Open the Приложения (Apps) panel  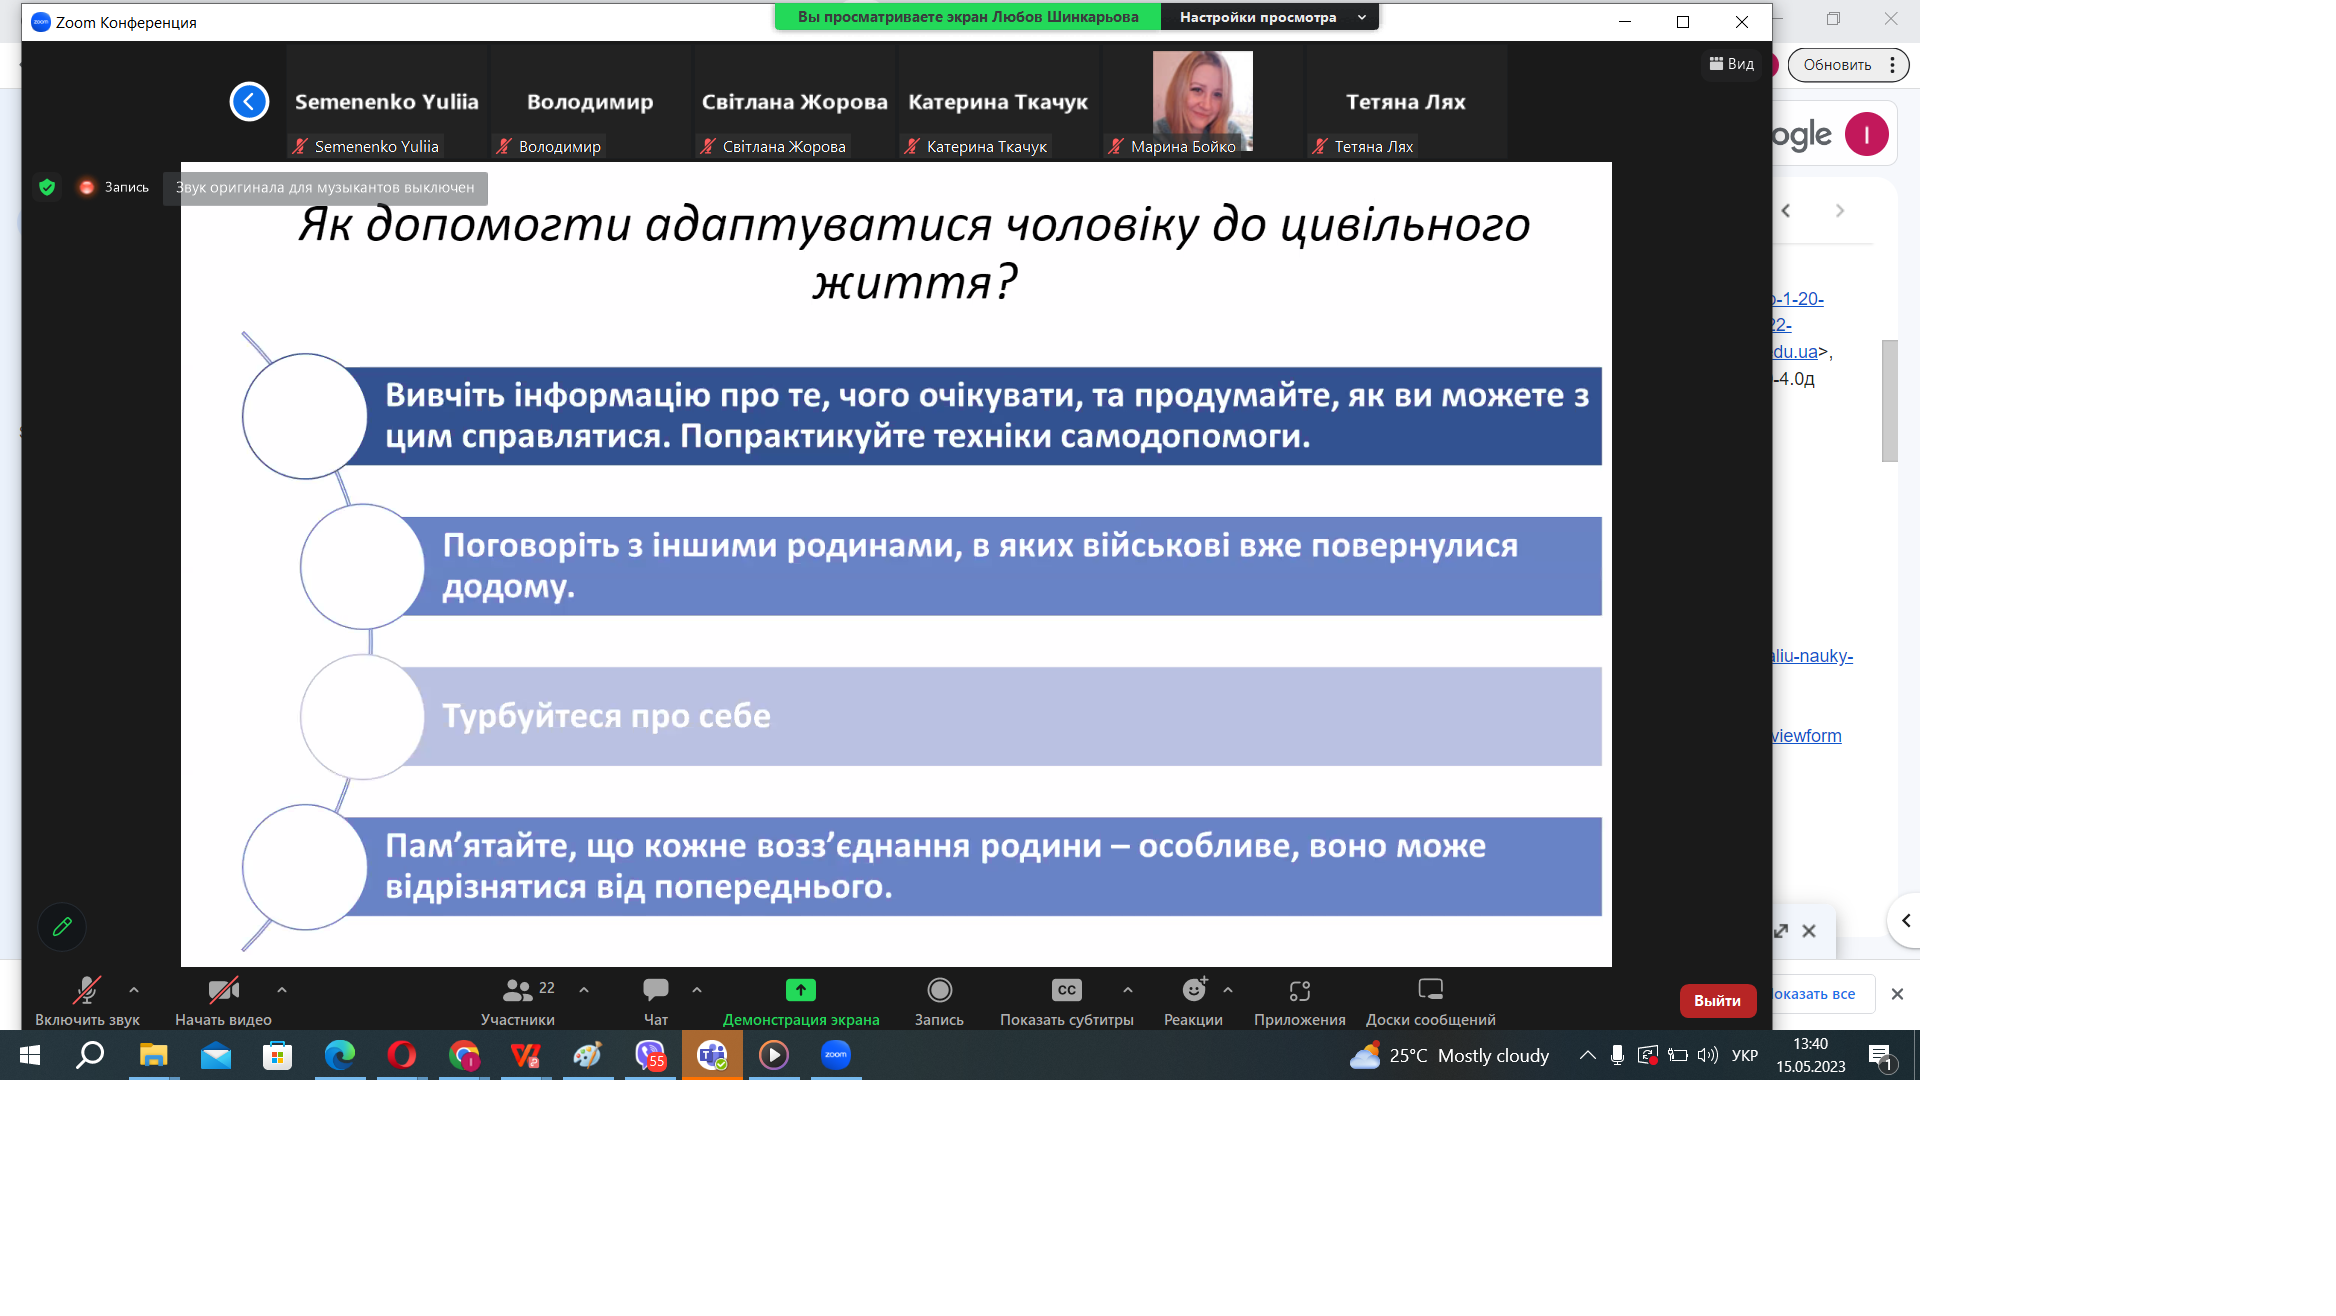(x=1299, y=1000)
